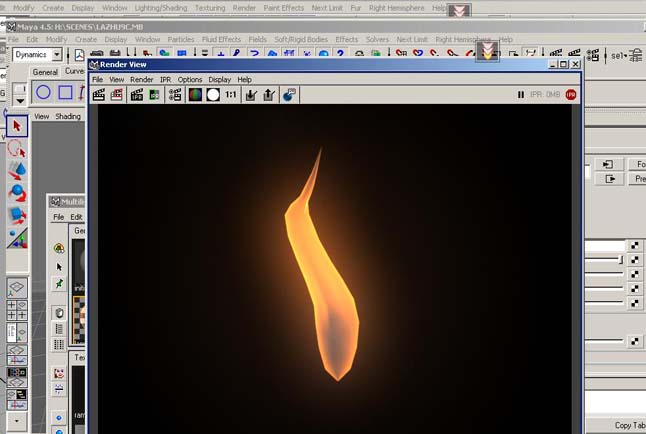
Task: Open Maya Fields menu
Action: point(257,40)
